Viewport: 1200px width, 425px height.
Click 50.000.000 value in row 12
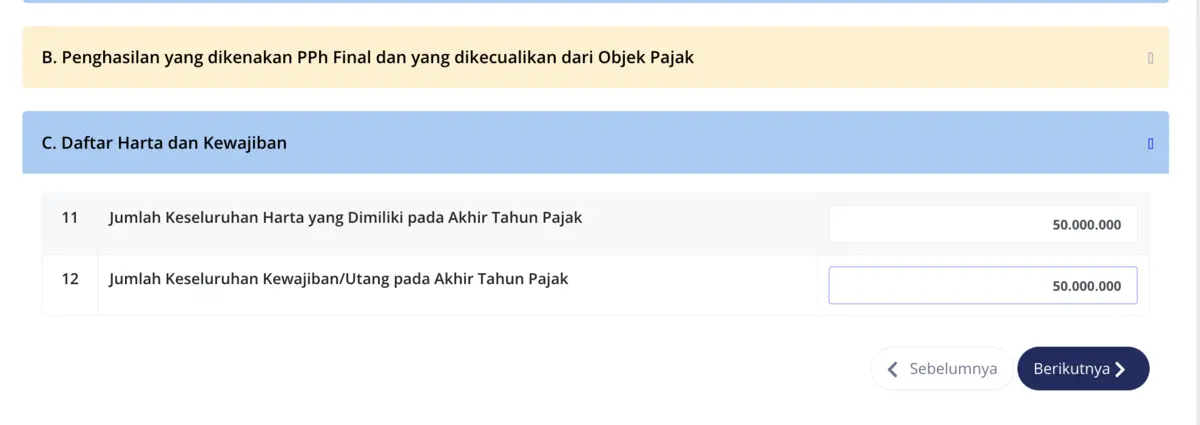click(x=1086, y=286)
